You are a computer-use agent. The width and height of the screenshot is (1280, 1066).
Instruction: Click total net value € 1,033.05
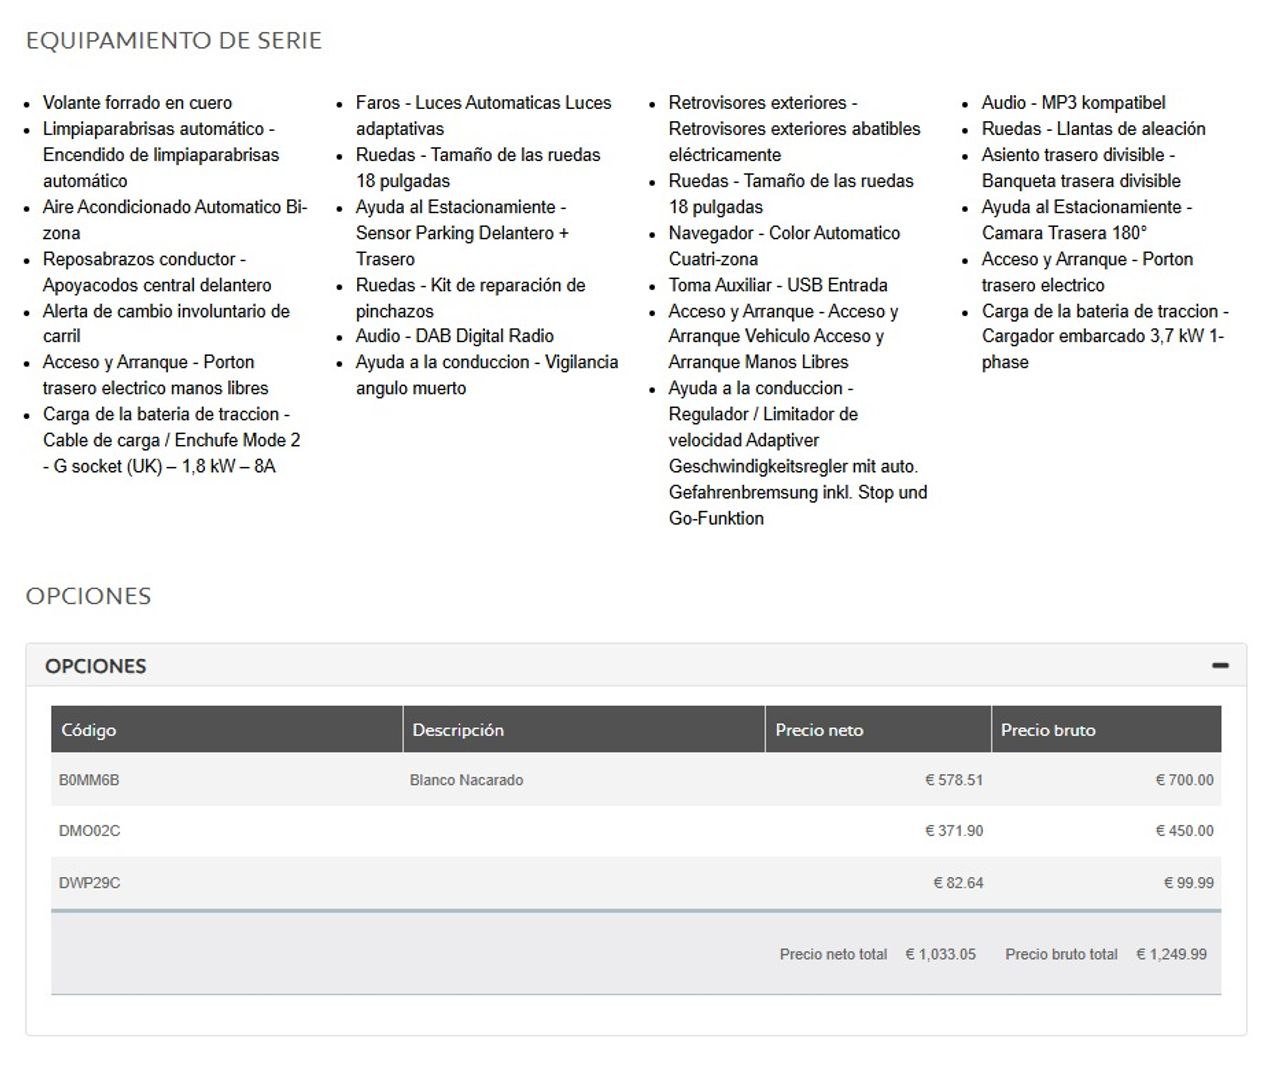[940, 954]
